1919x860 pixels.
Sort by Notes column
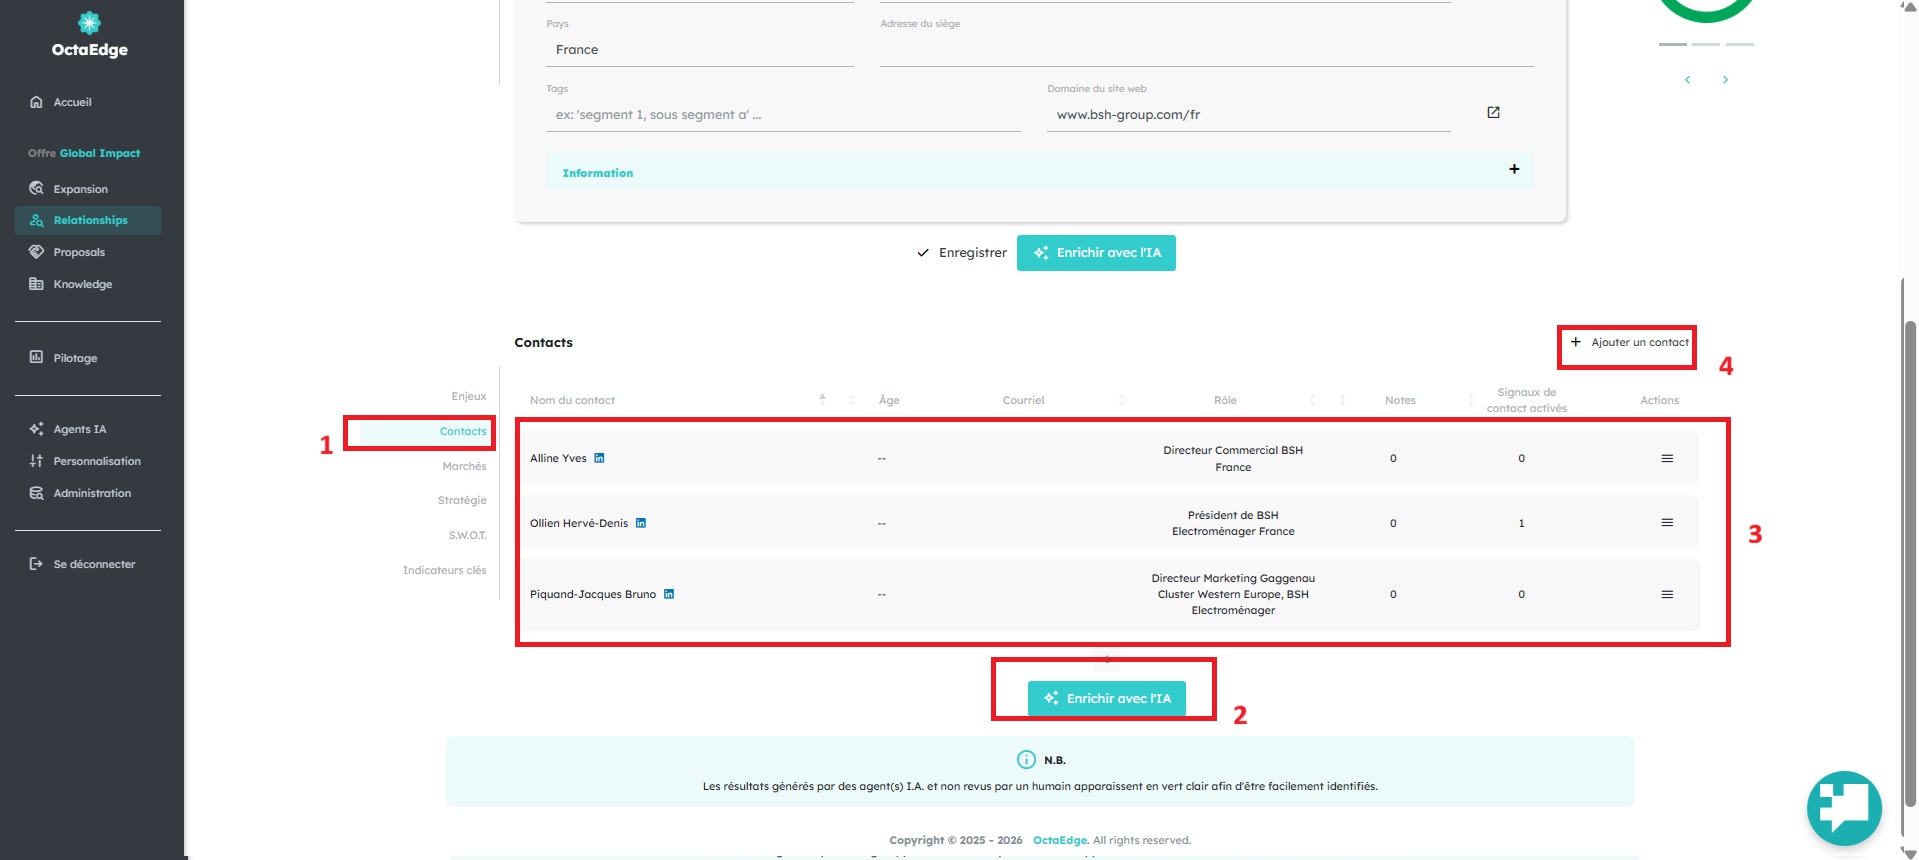(x=1400, y=400)
